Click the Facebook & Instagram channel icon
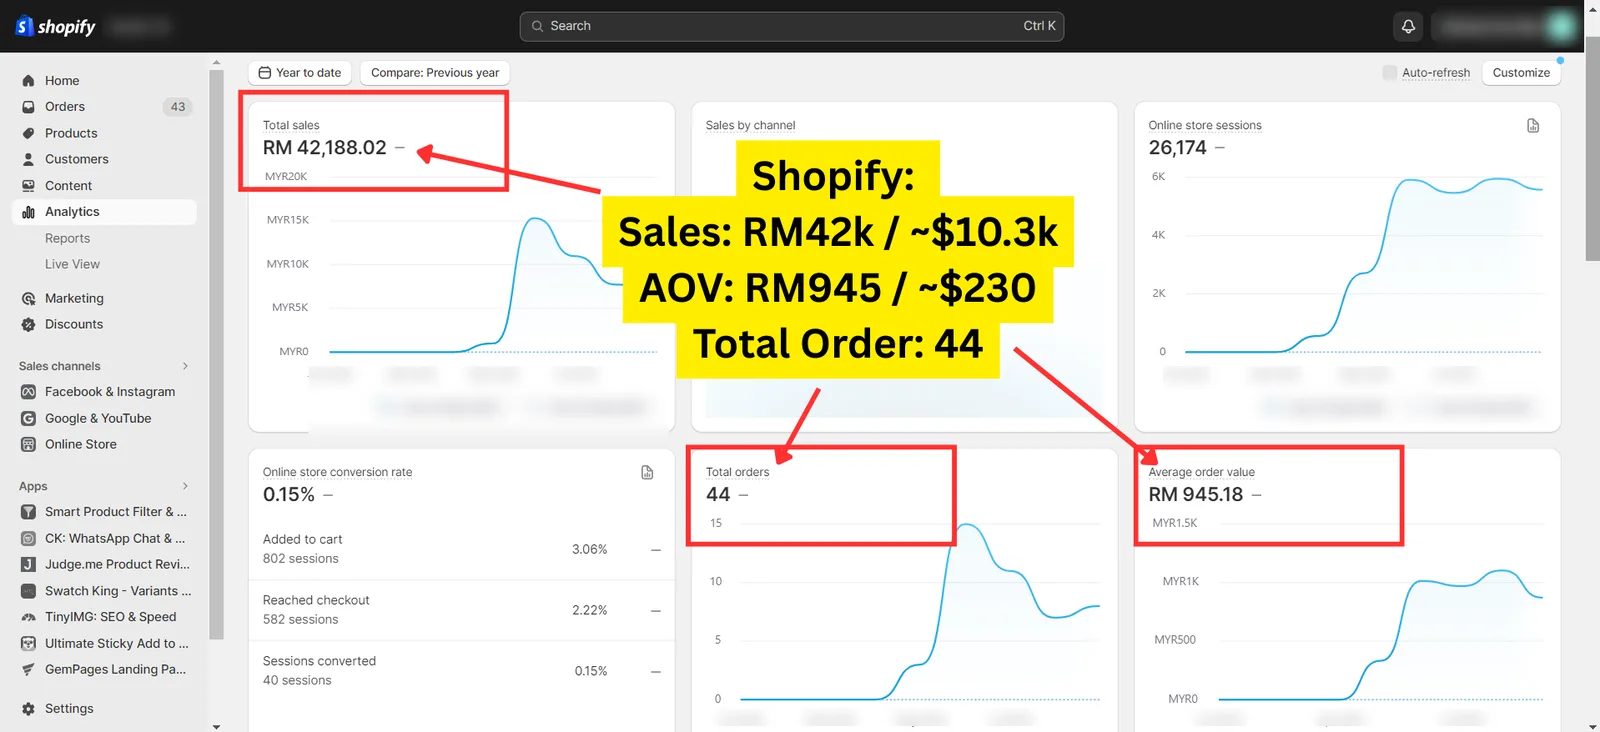Screen dimensions: 1600x732 28,392
